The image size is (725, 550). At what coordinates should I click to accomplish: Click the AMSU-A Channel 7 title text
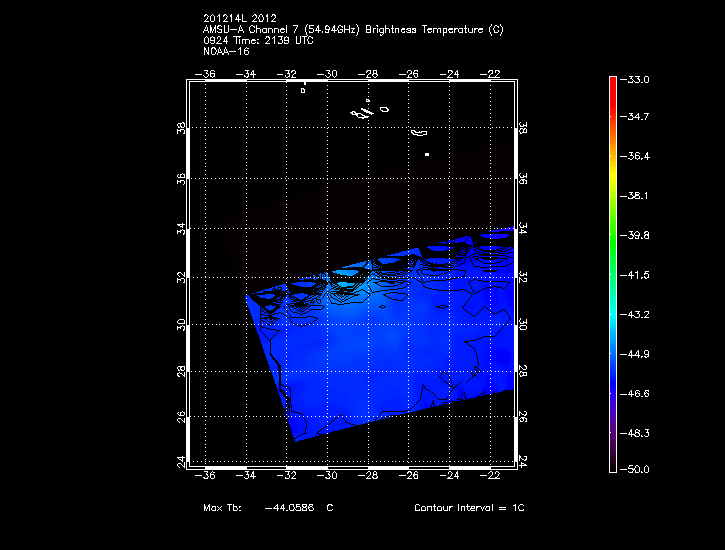(x=352, y=30)
